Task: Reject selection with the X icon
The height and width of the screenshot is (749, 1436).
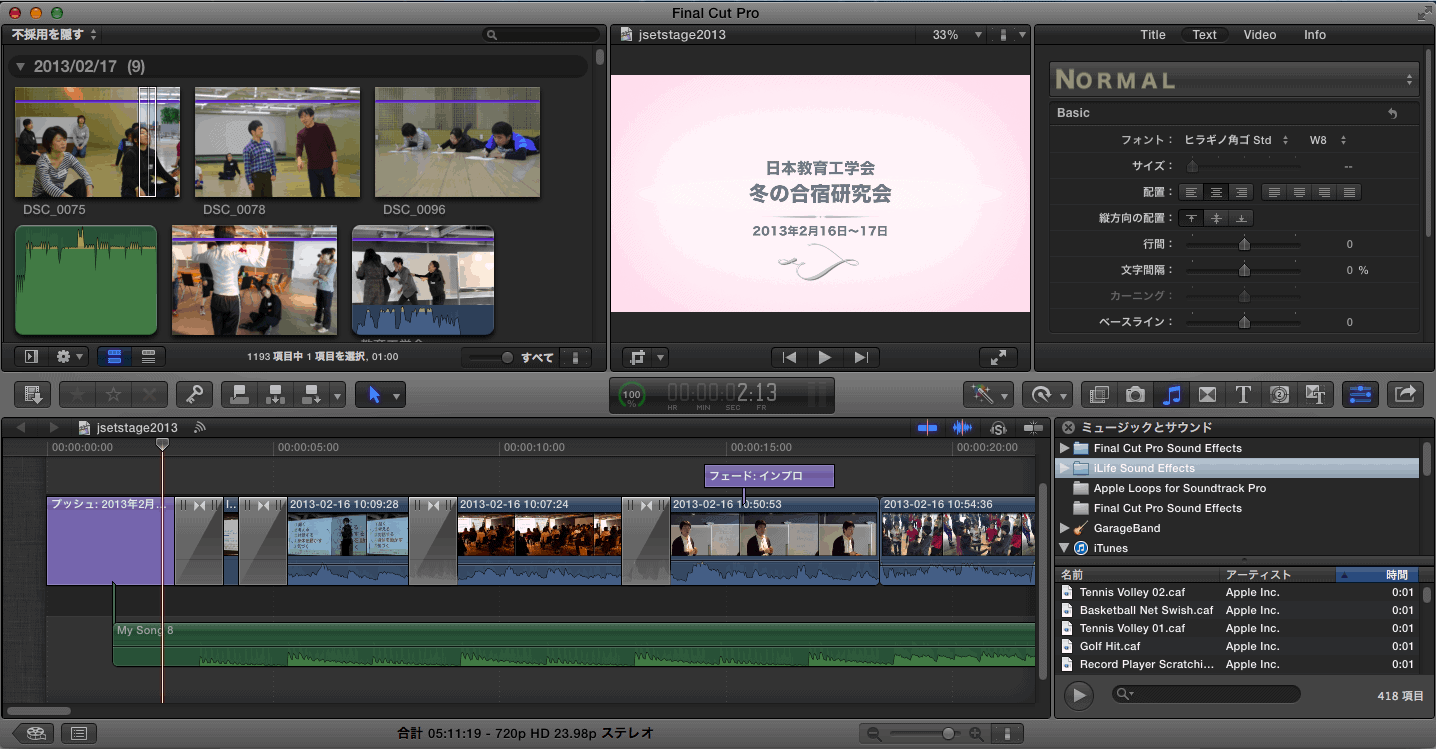Action: (149, 394)
